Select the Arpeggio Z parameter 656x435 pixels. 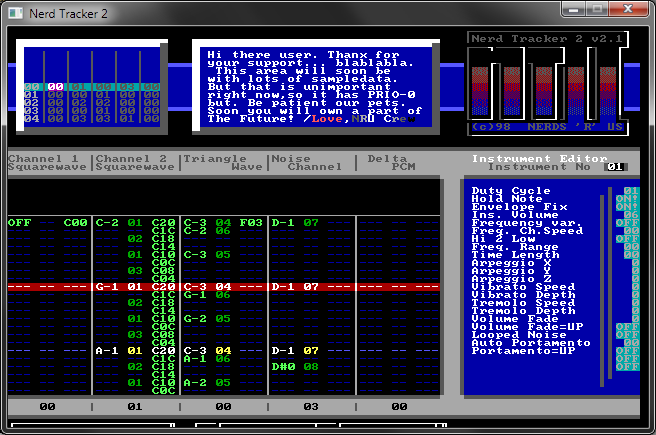tap(511, 279)
